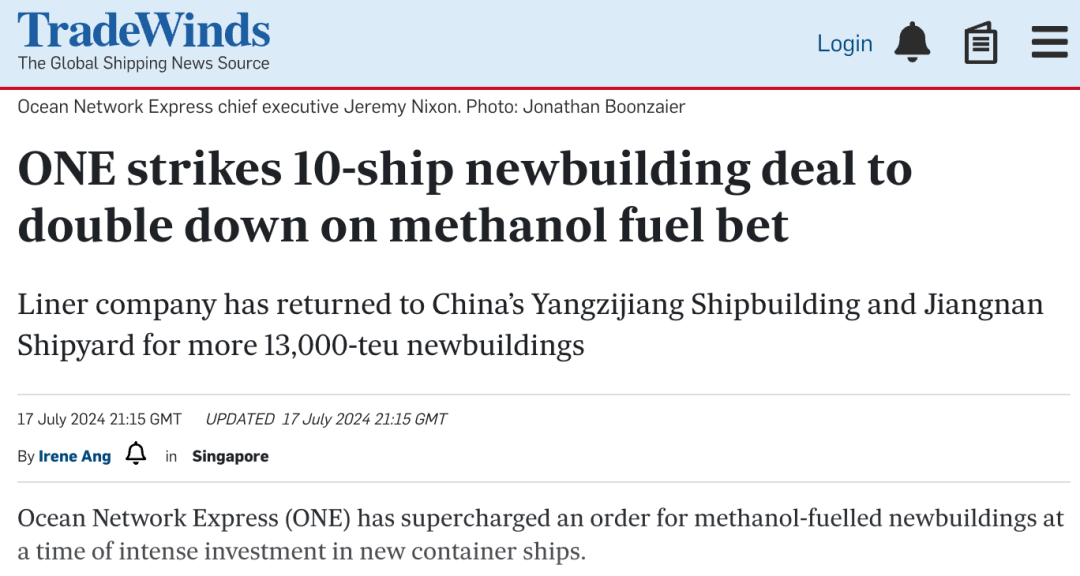Click the Login link
This screenshot has height=576, width=1080.
pyautogui.click(x=844, y=43)
